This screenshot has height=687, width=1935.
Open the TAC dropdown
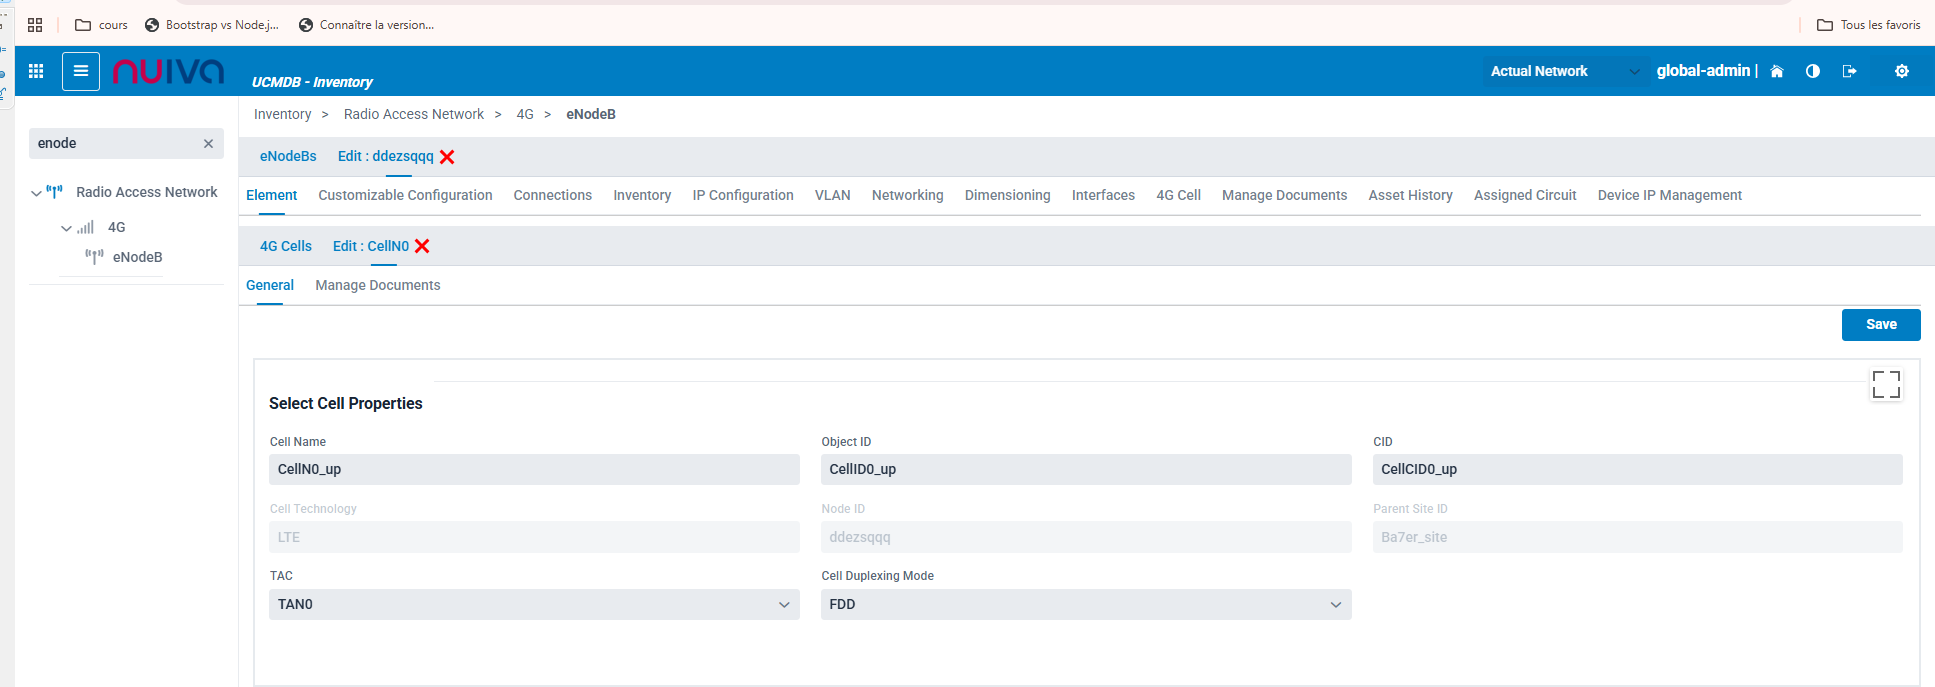point(534,604)
